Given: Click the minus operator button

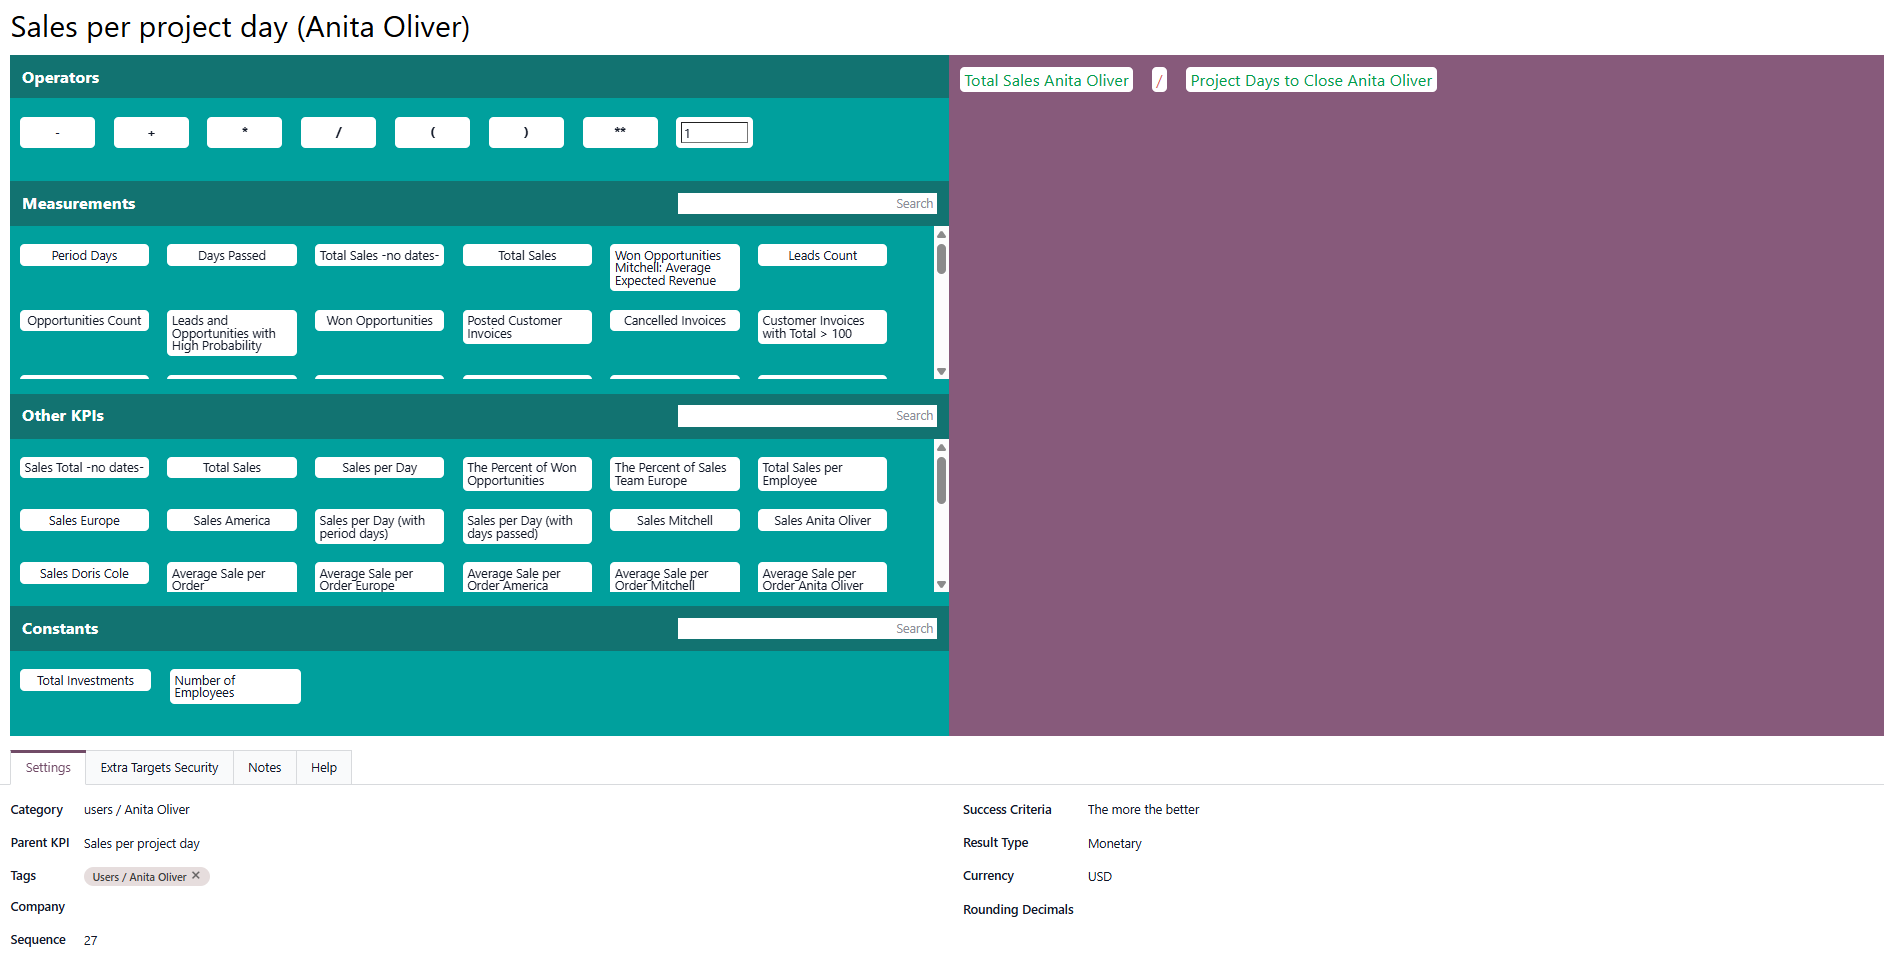Looking at the screenshot, I should [x=57, y=132].
